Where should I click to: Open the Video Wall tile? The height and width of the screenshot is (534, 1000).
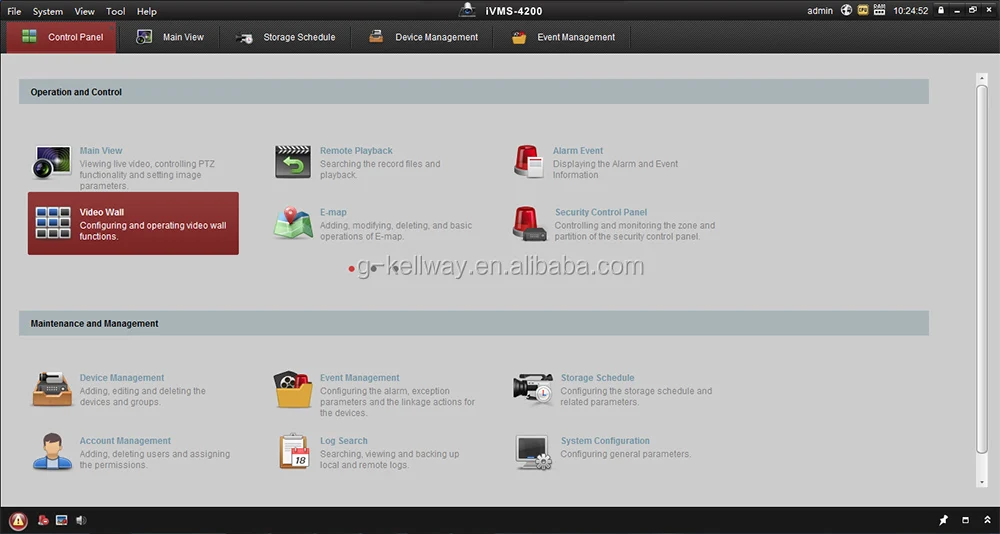coord(133,223)
